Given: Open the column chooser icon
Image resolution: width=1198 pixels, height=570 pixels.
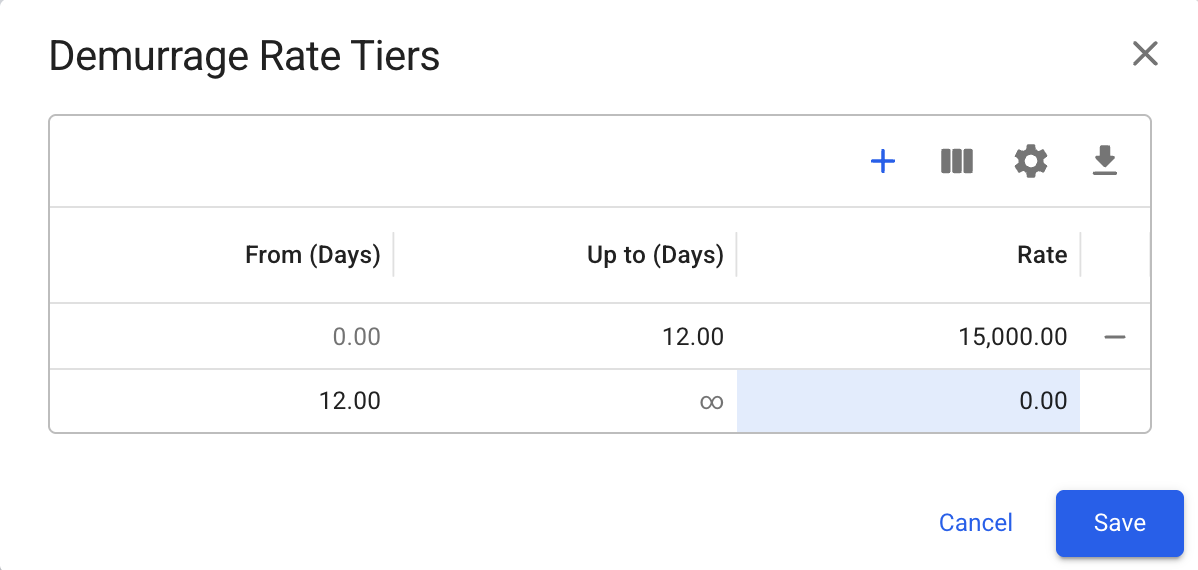Looking at the screenshot, I should point(957,161).
